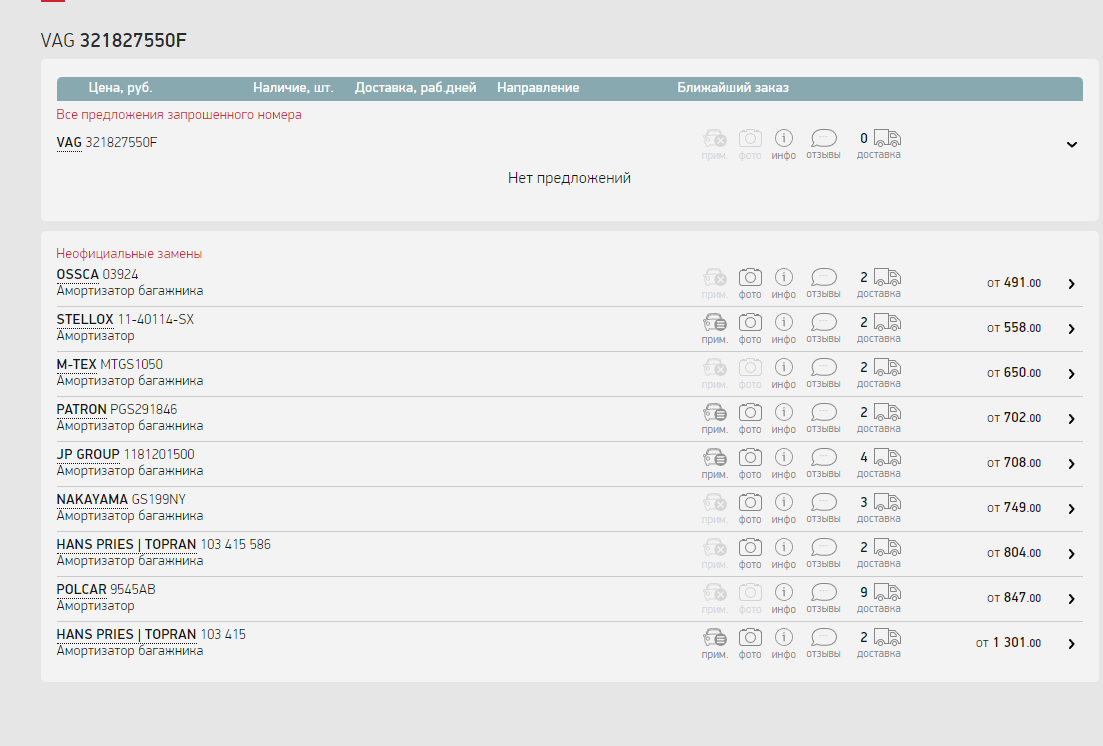The image size is (1103, 746).
Task: Open the POLCAR brand link
Action: coord(82,590)
